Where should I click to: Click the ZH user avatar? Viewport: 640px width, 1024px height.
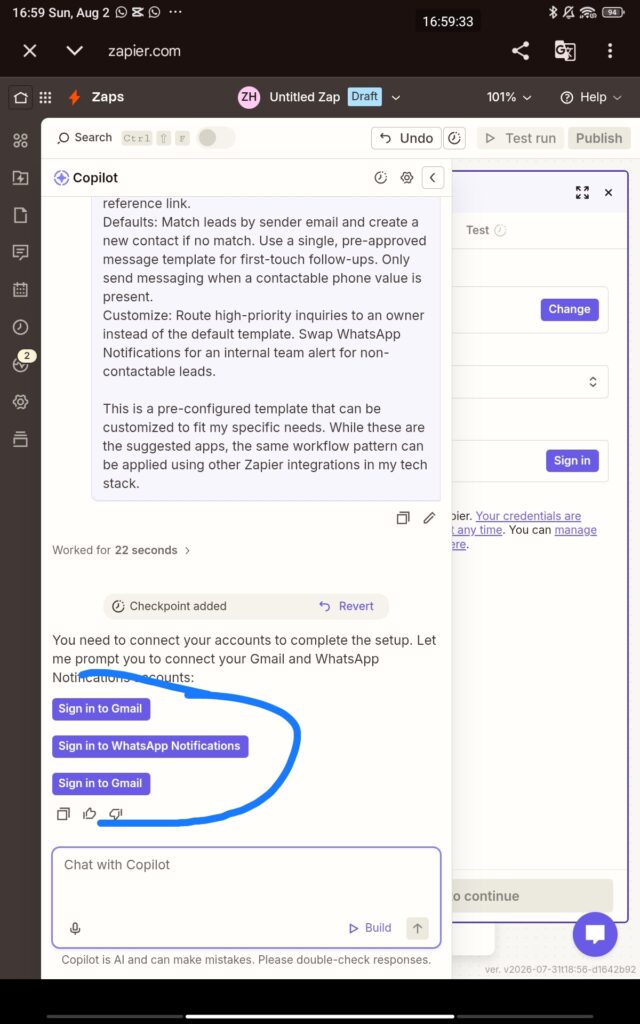click(249, 97)
